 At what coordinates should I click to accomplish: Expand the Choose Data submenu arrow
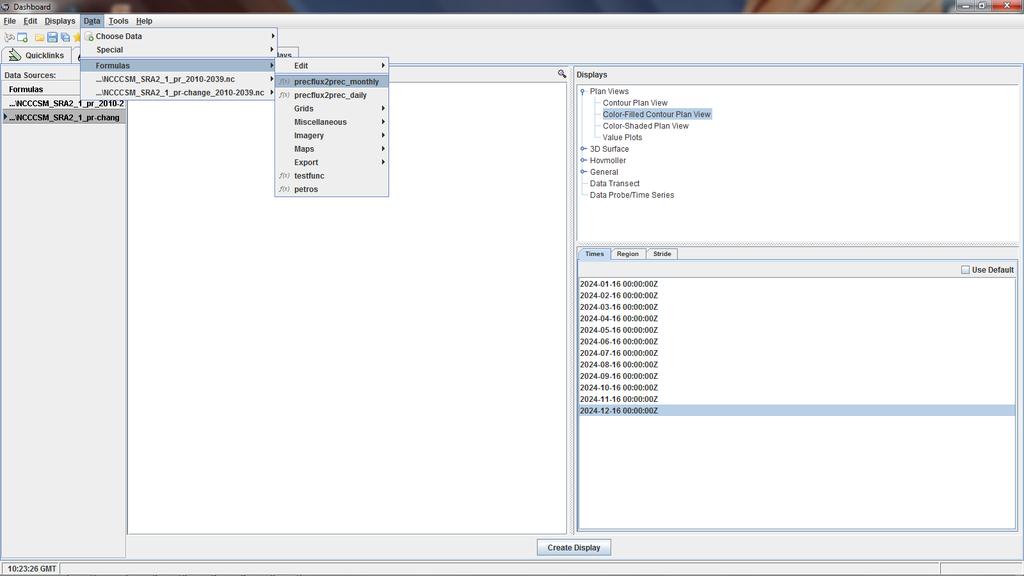click(272, 37)
